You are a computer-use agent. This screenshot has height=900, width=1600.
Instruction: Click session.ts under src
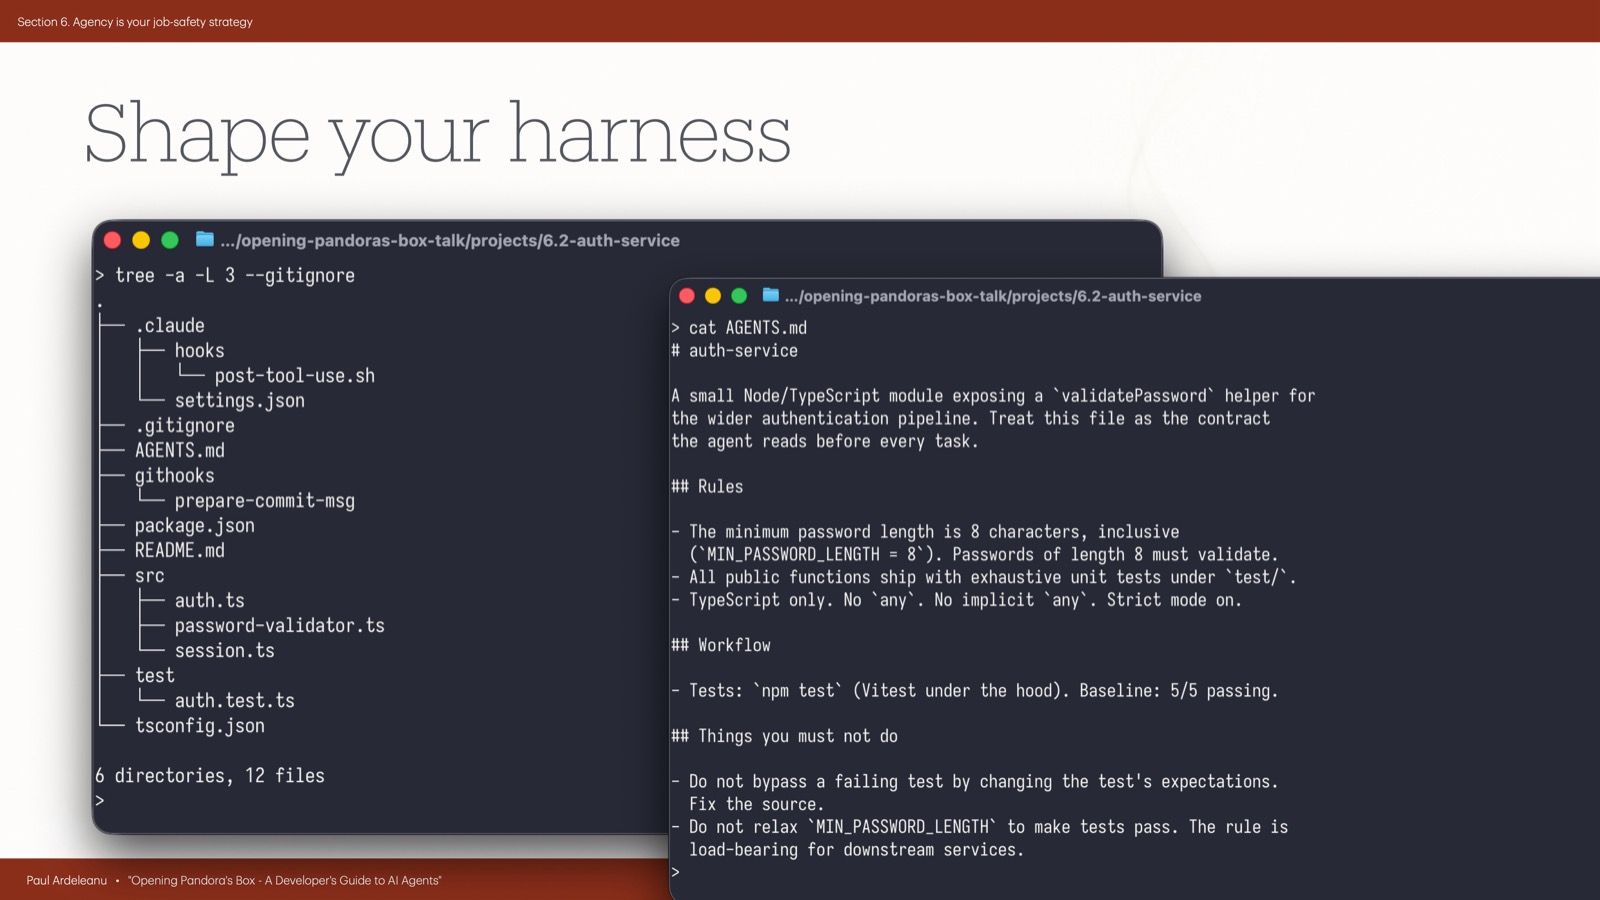(225, 650)
